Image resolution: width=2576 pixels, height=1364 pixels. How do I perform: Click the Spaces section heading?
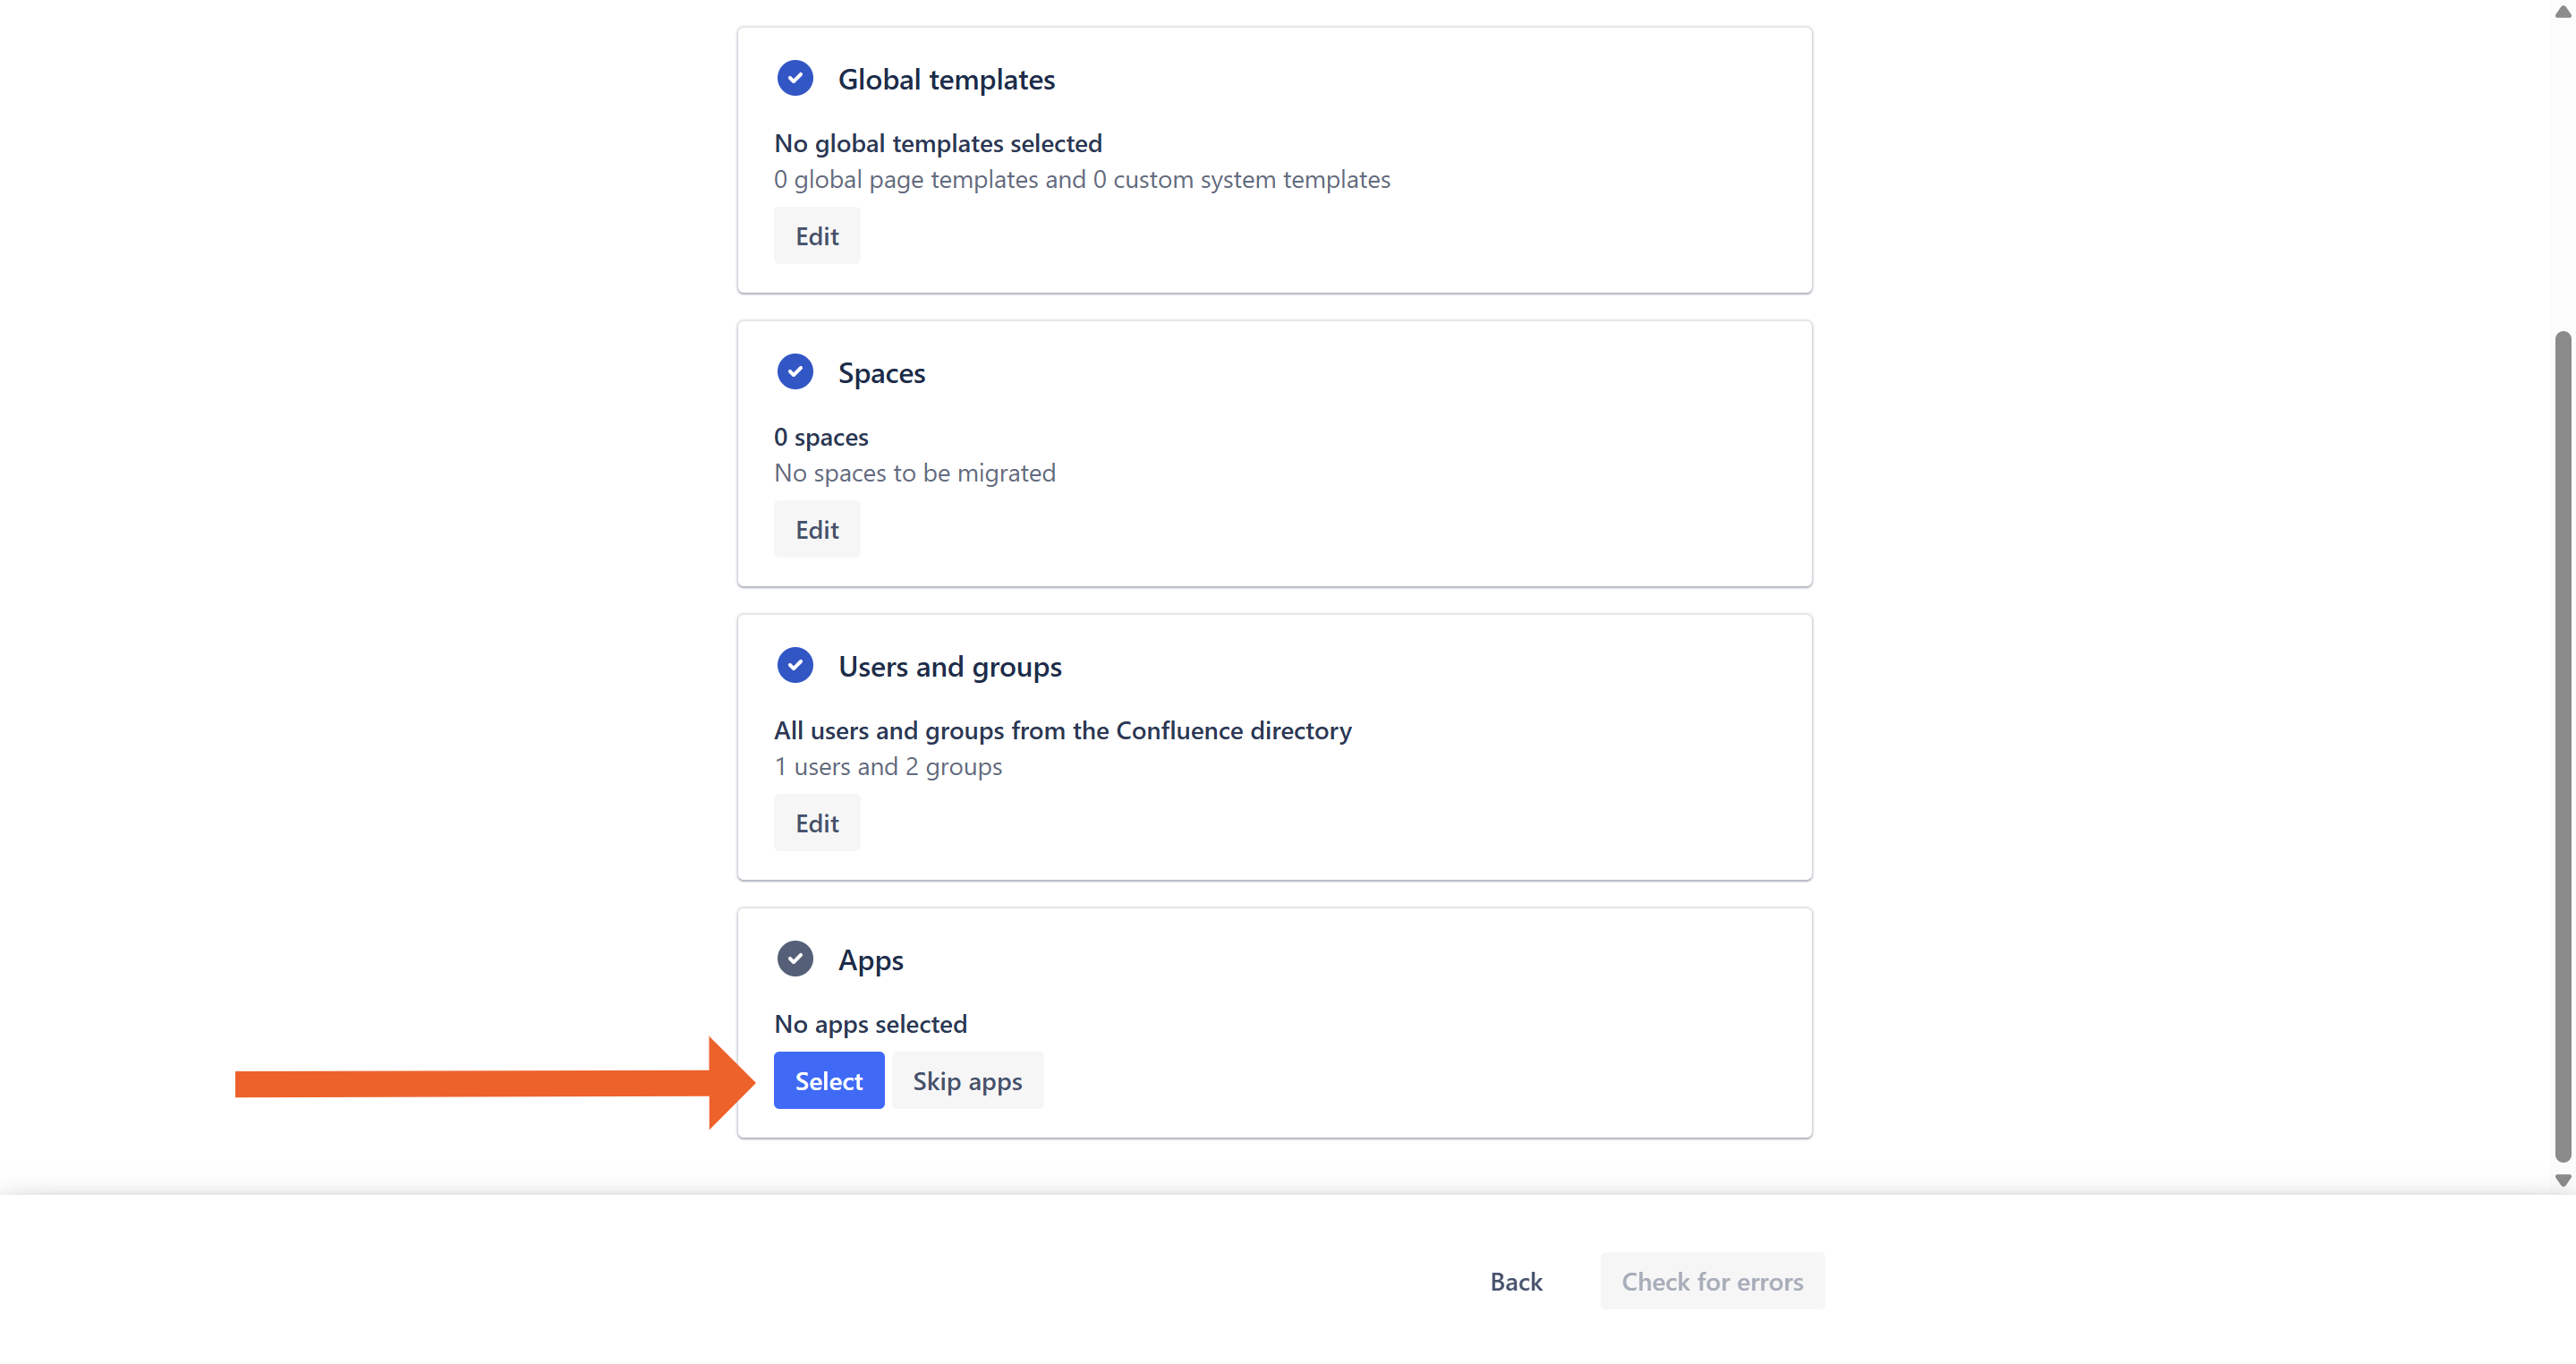pos(881,373)
